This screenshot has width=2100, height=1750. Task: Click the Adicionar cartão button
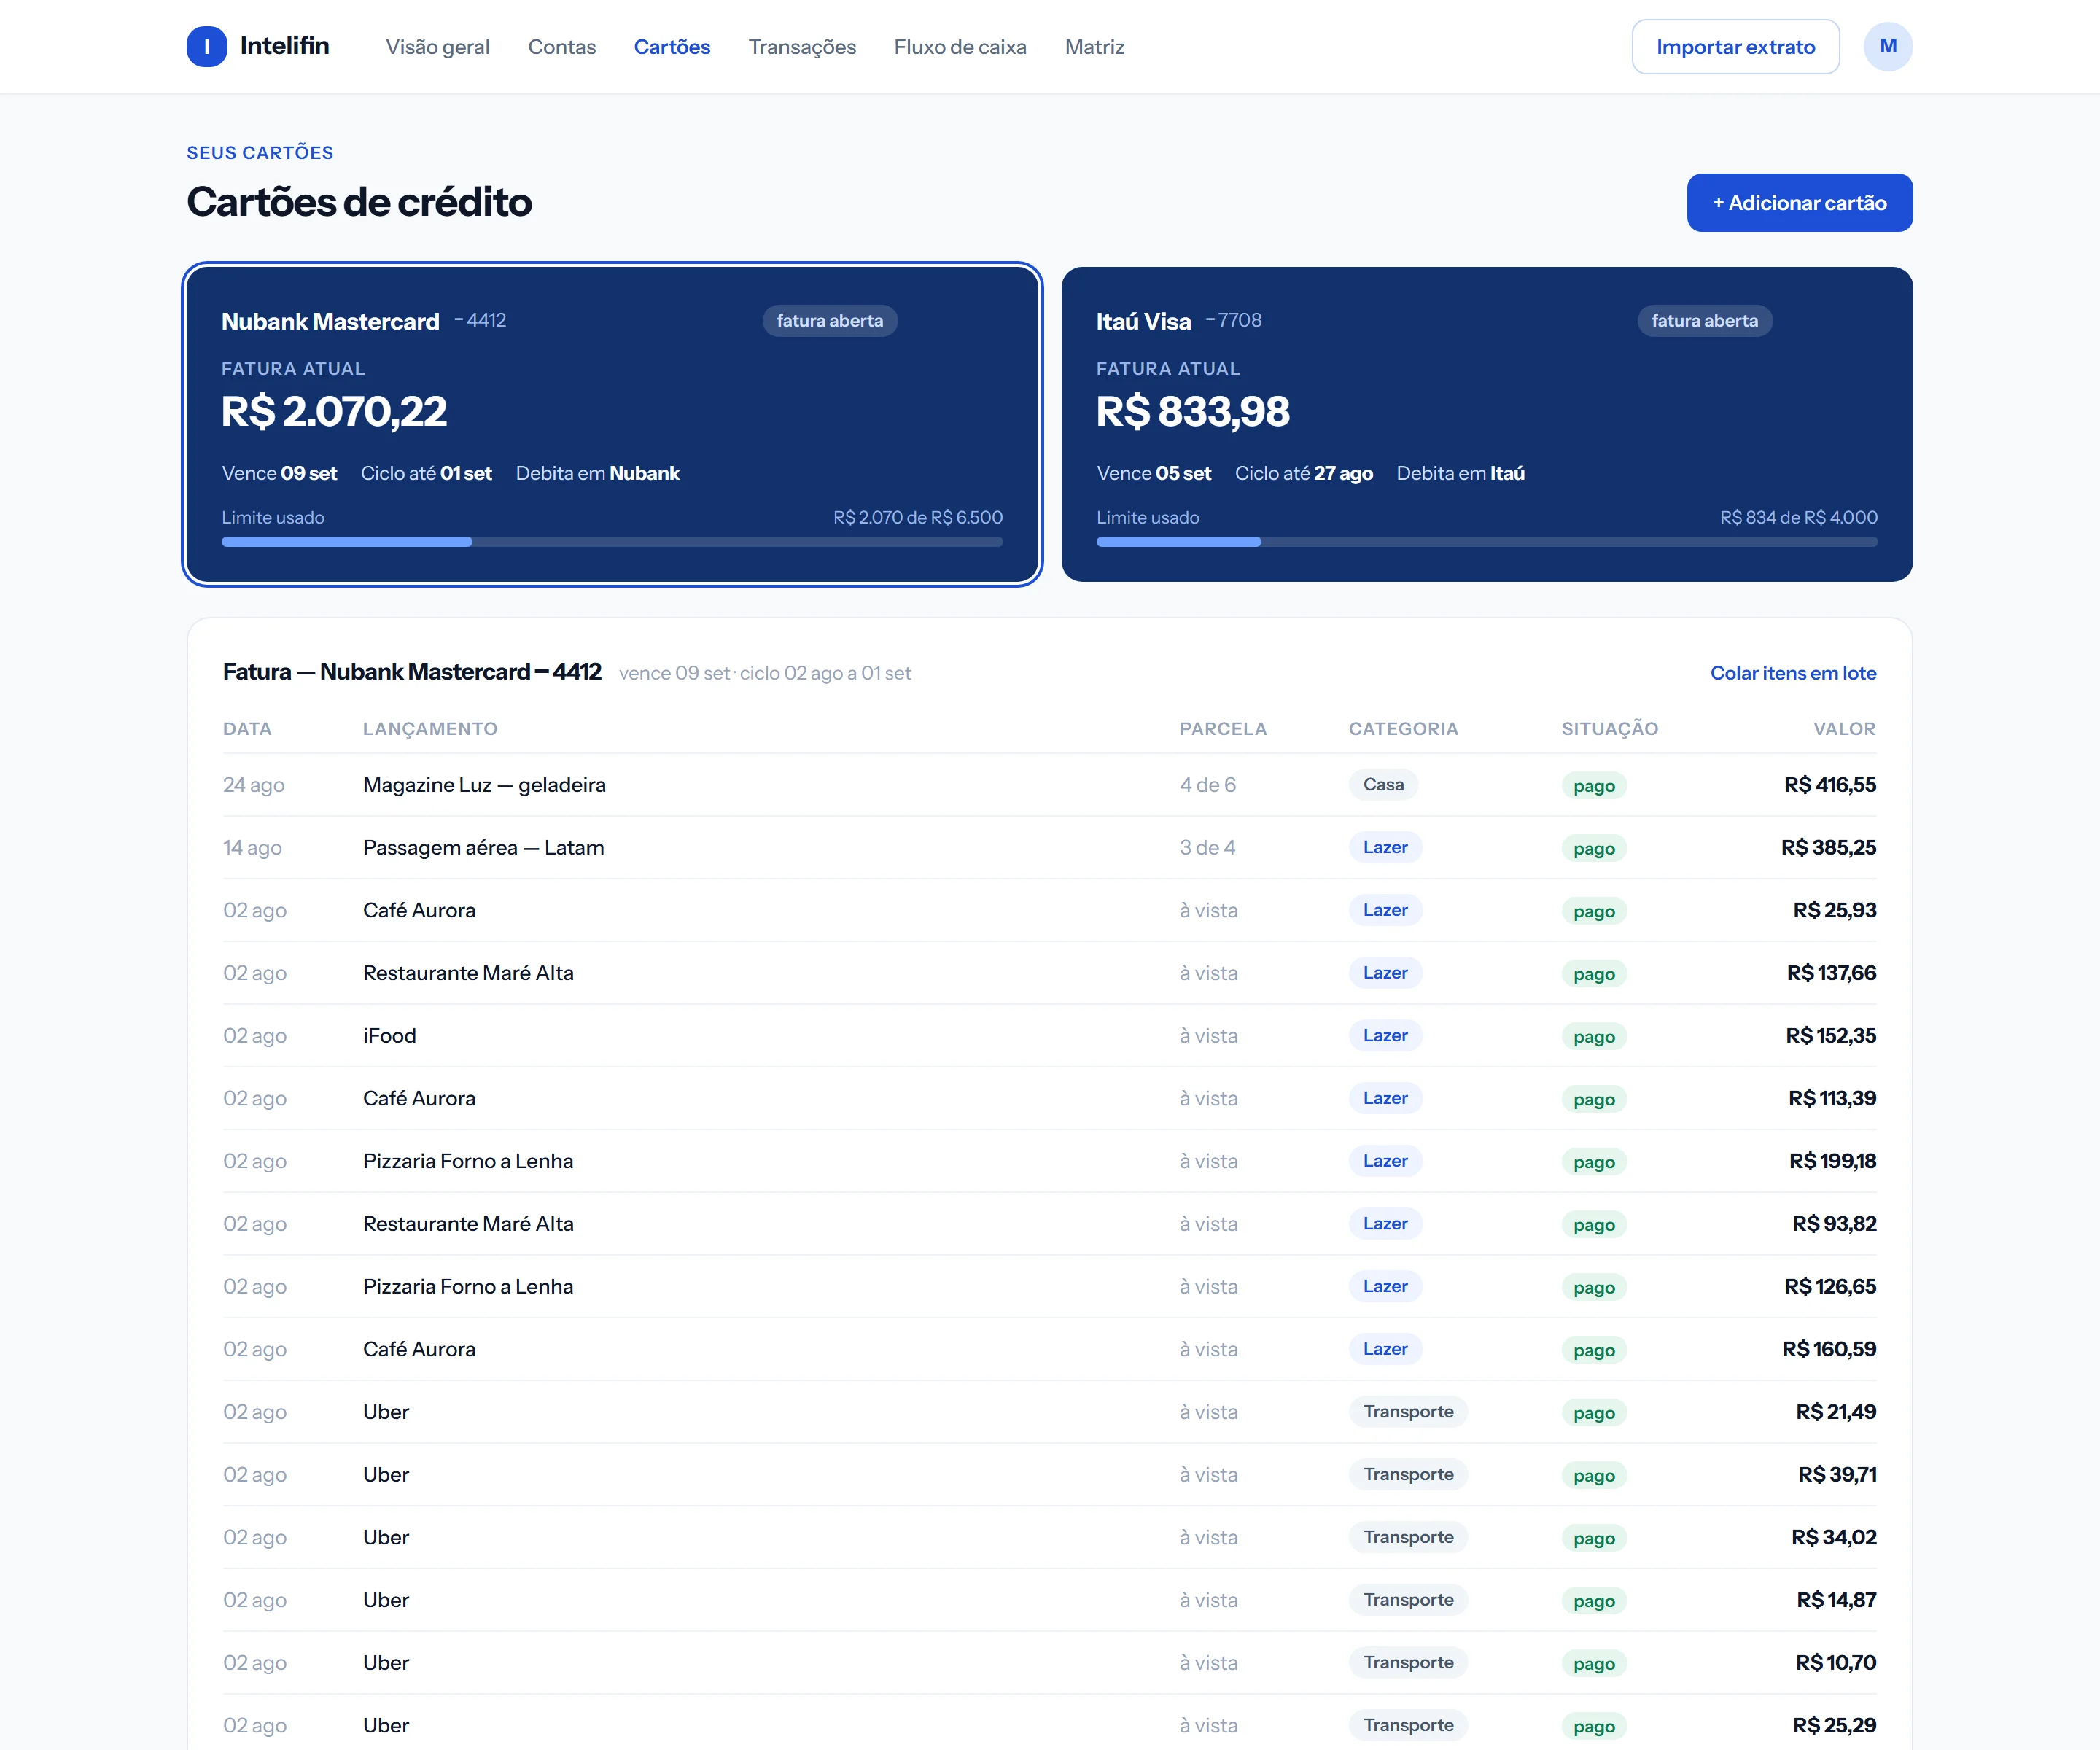click(x=1799, y=203)
